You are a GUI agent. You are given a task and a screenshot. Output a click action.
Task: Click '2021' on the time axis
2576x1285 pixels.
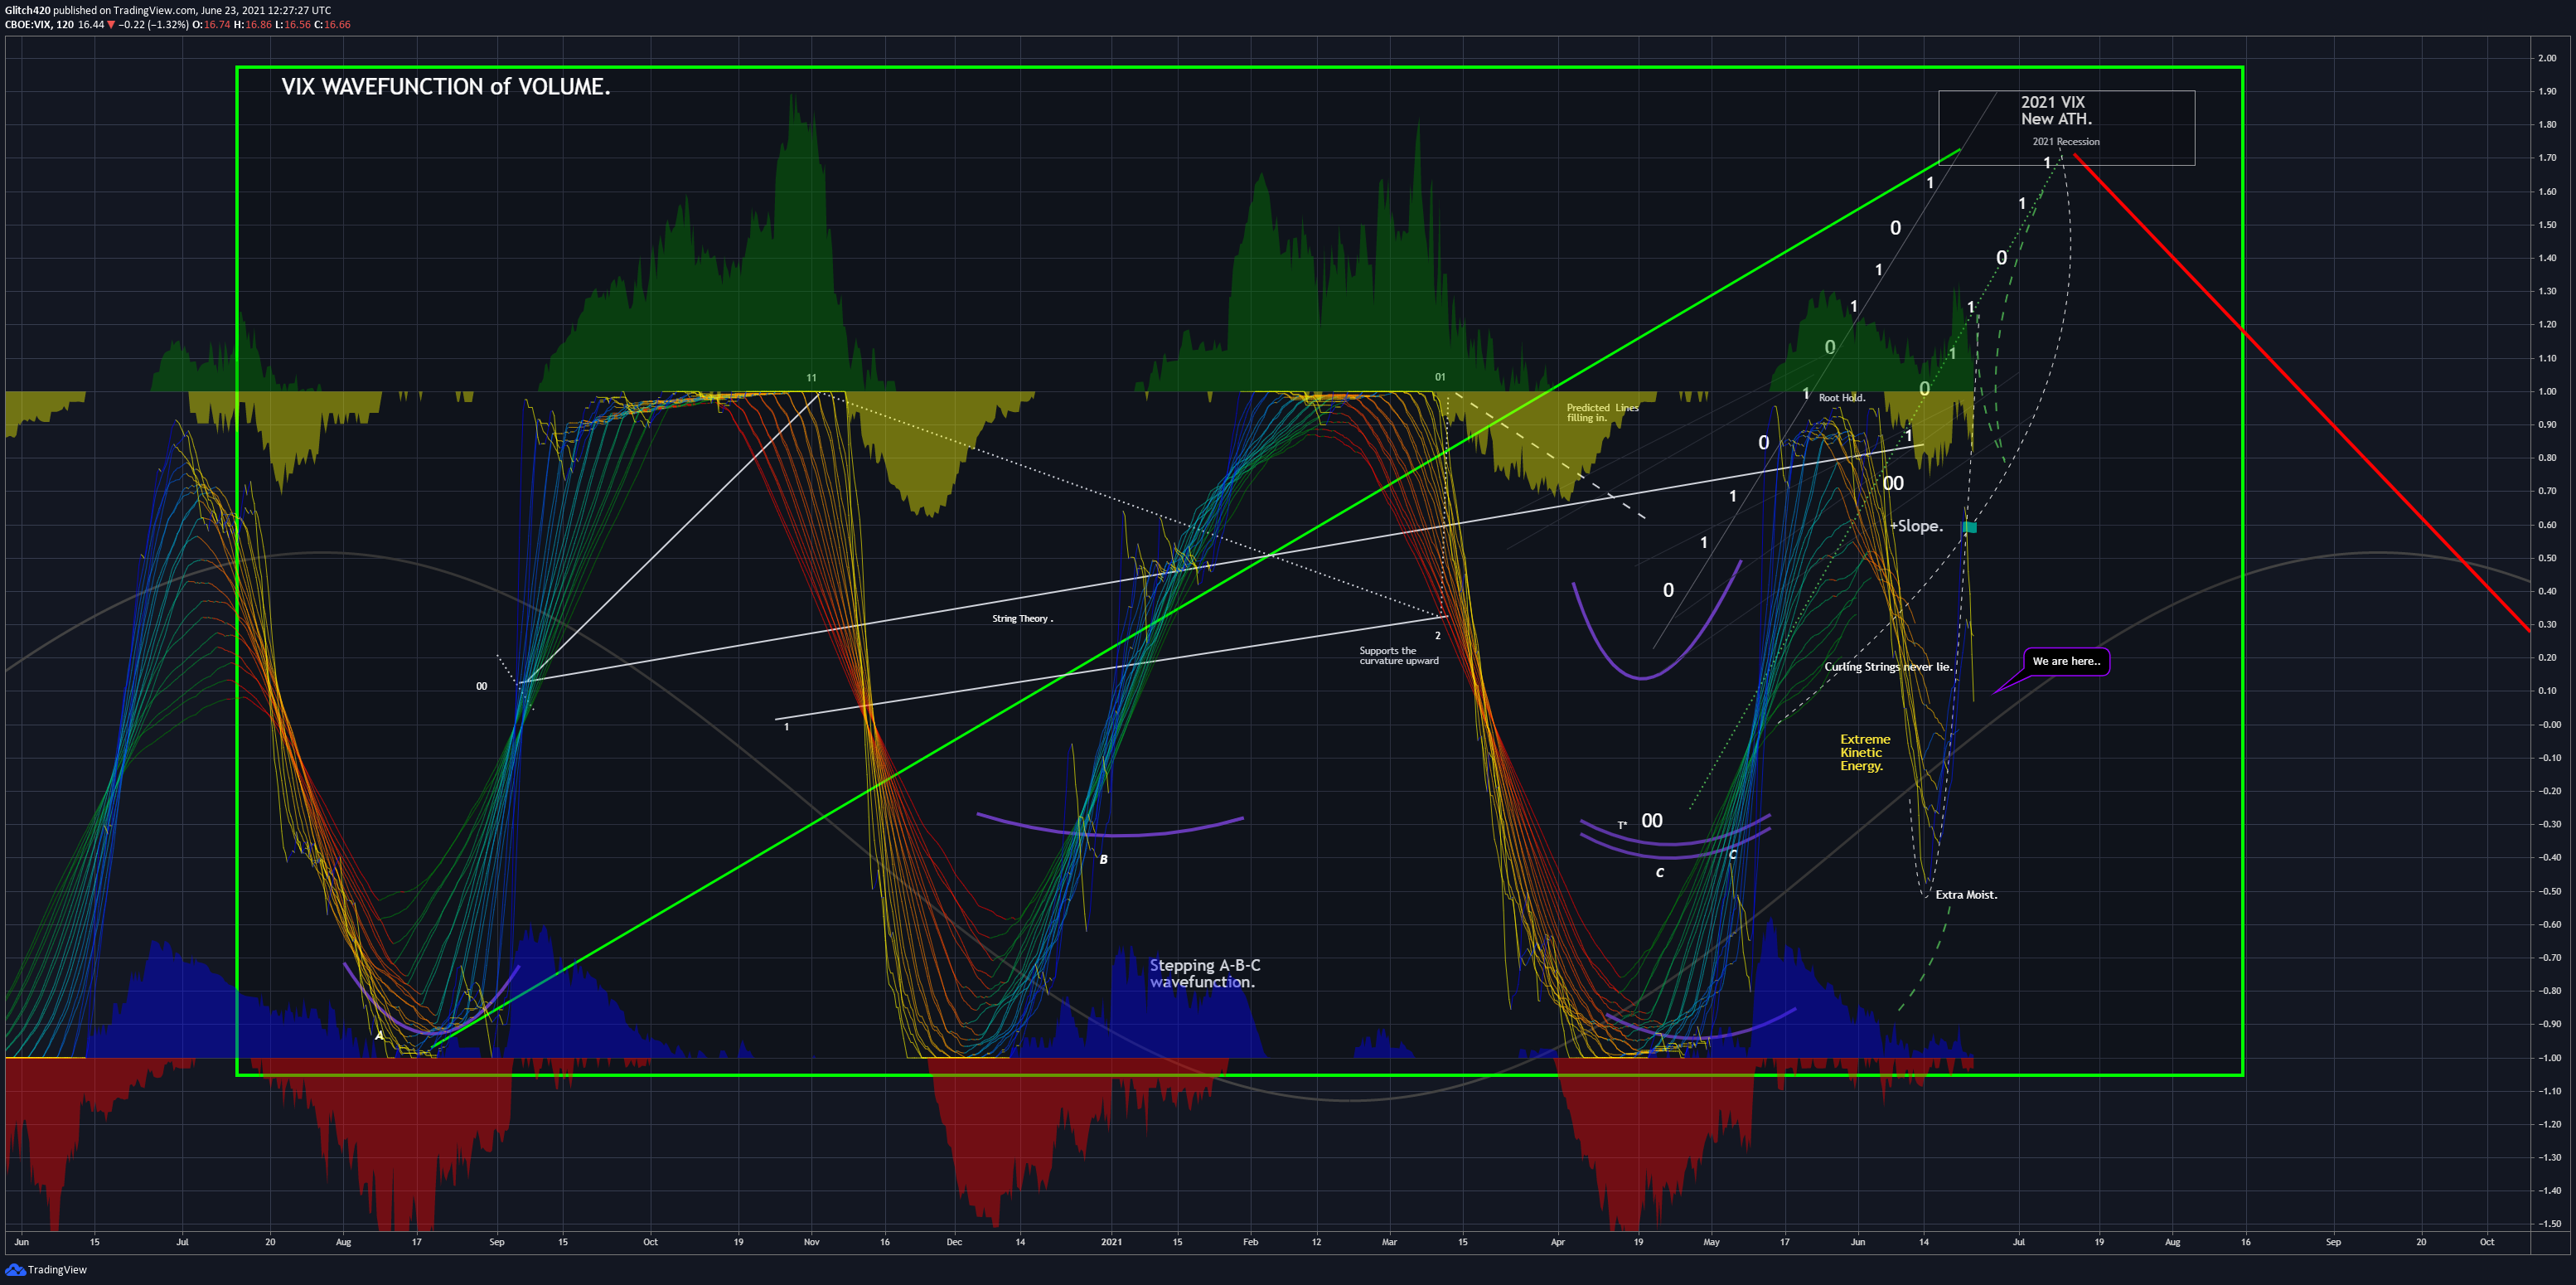pyautogui.click(x=1111, y=1242)
